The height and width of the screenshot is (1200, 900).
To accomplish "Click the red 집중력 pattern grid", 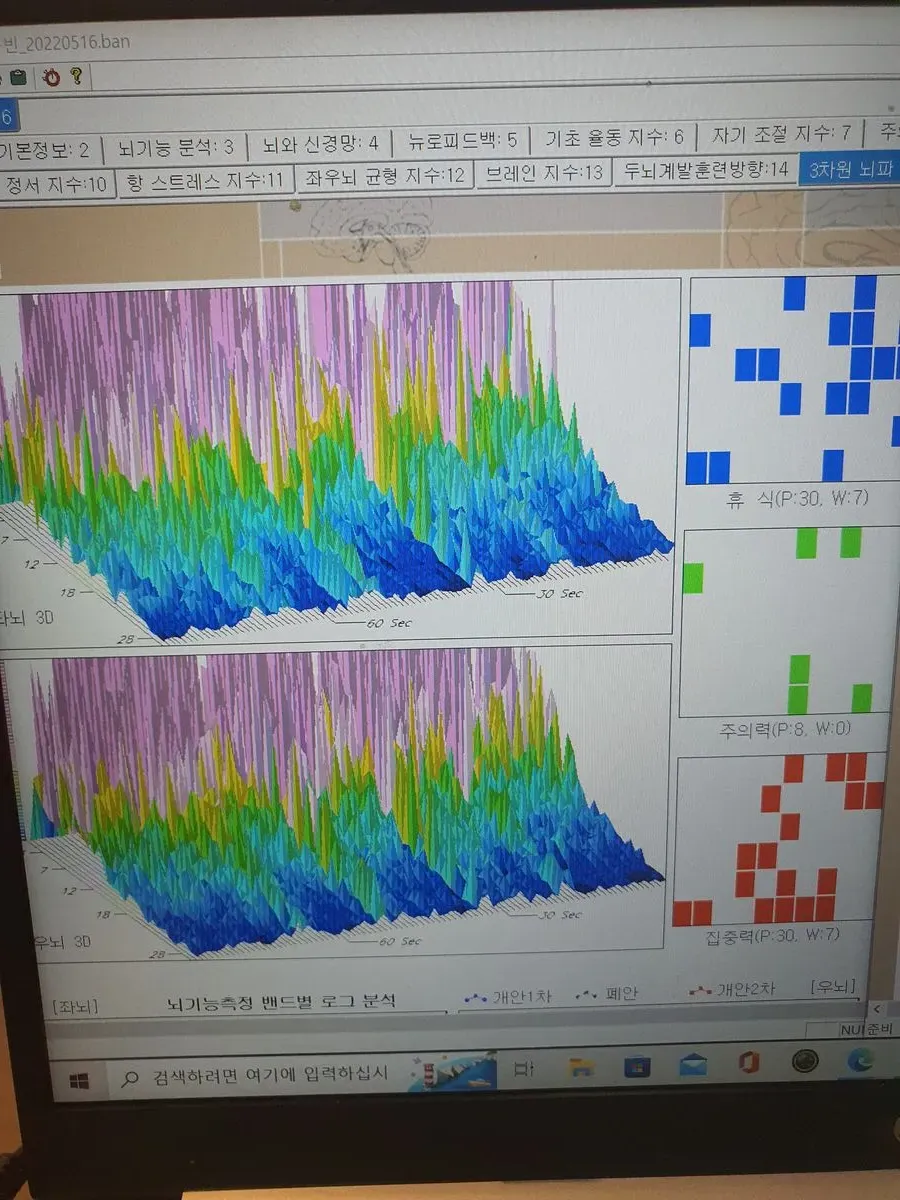I will pyautogui.click(x=780, y=840).
